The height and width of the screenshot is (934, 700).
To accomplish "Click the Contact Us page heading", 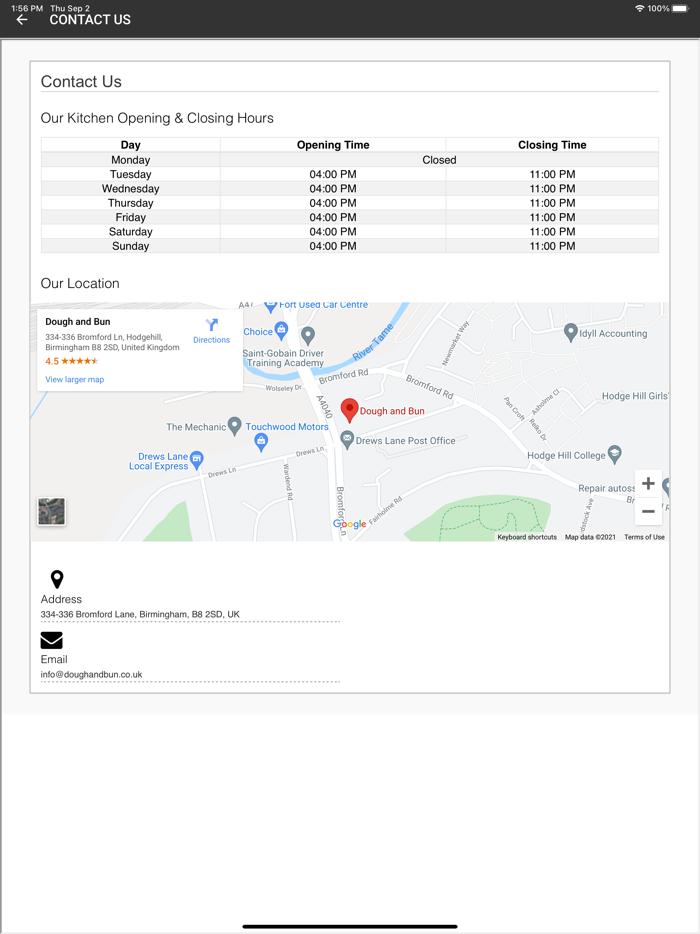I will 81,82.
